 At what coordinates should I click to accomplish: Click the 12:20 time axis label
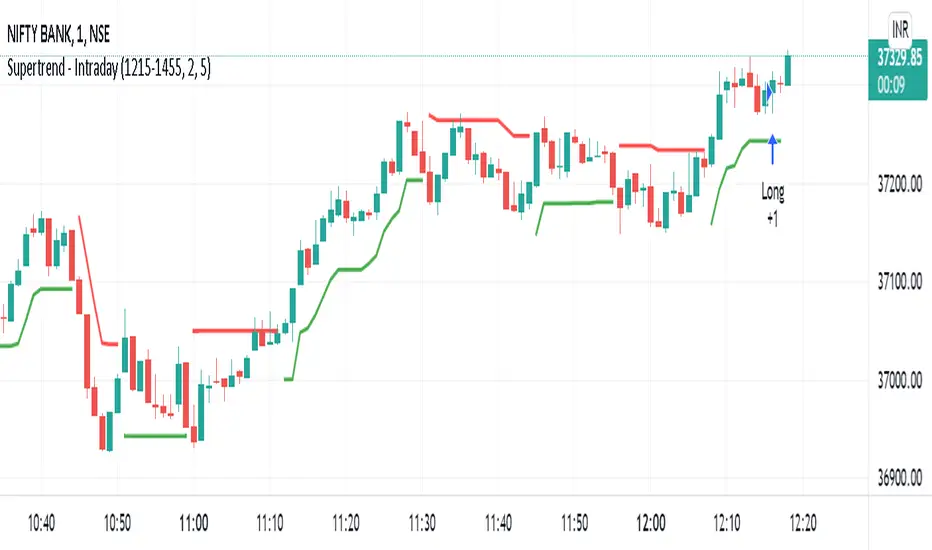coord(804,523)
